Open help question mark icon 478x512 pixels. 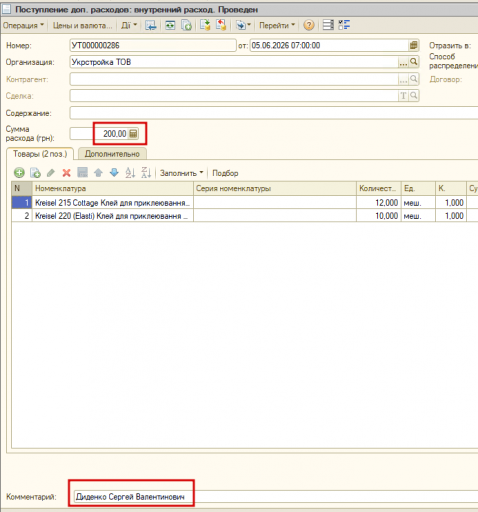(309, 25)
